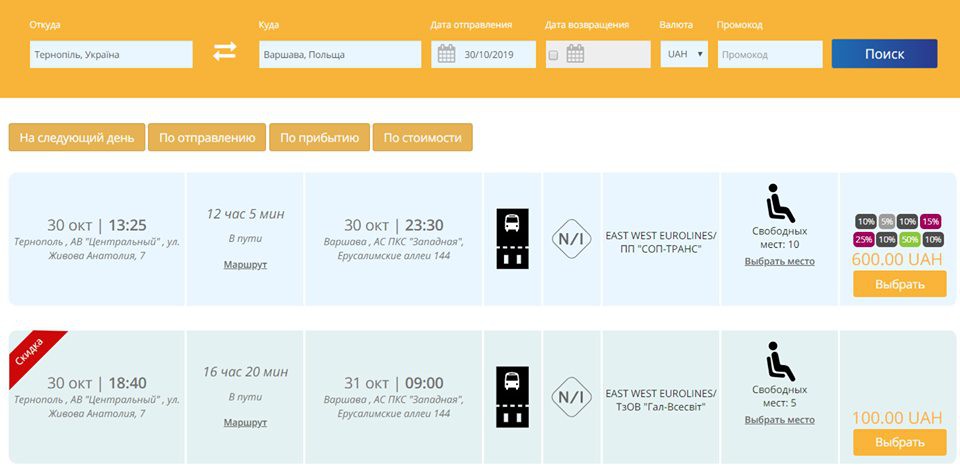Click the Откуда field with Тернопіль, Україна
Image resolution: width=960 pixels, height=469 pixels.
pos(110,54)
